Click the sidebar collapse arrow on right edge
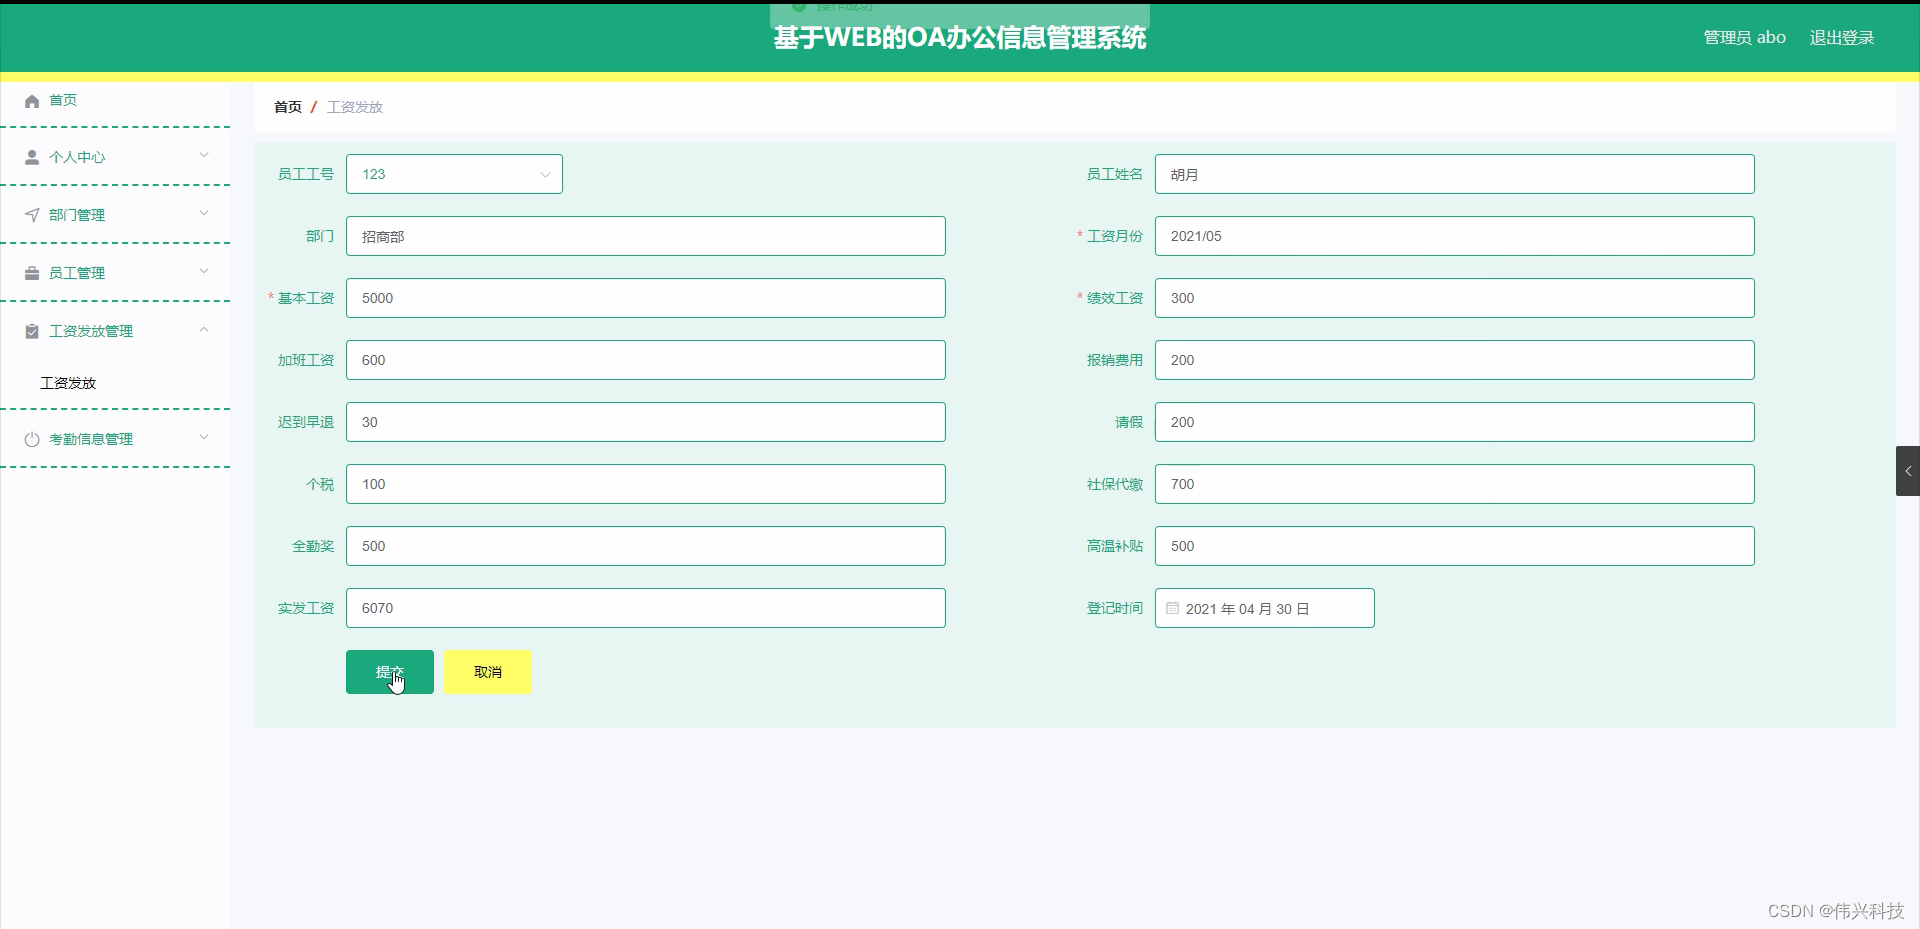The height and width of the screenshot is (929, 1920). coord(1909,470)
